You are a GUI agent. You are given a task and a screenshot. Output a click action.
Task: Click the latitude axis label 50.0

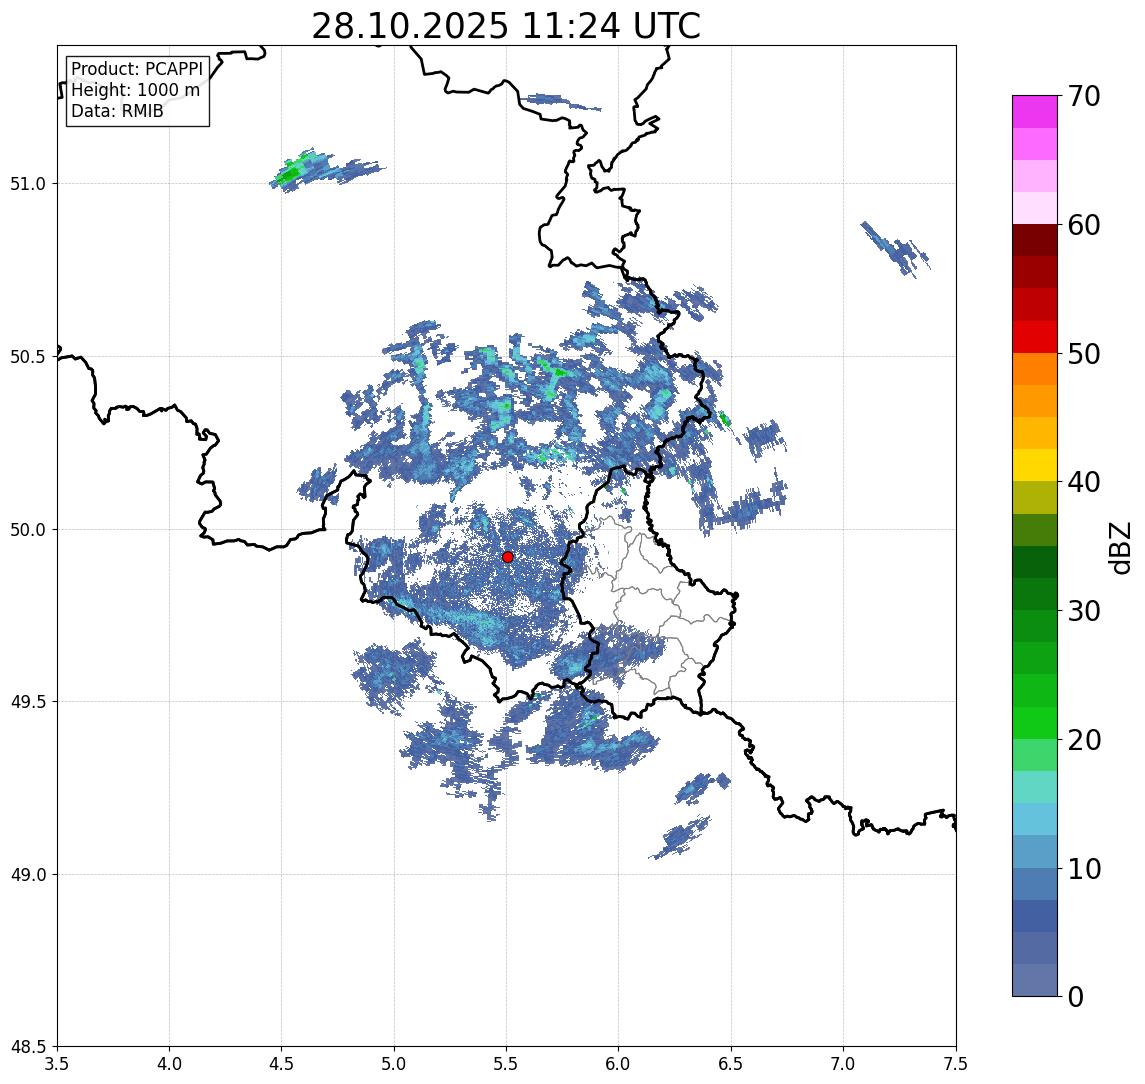(x=28, y=530)
